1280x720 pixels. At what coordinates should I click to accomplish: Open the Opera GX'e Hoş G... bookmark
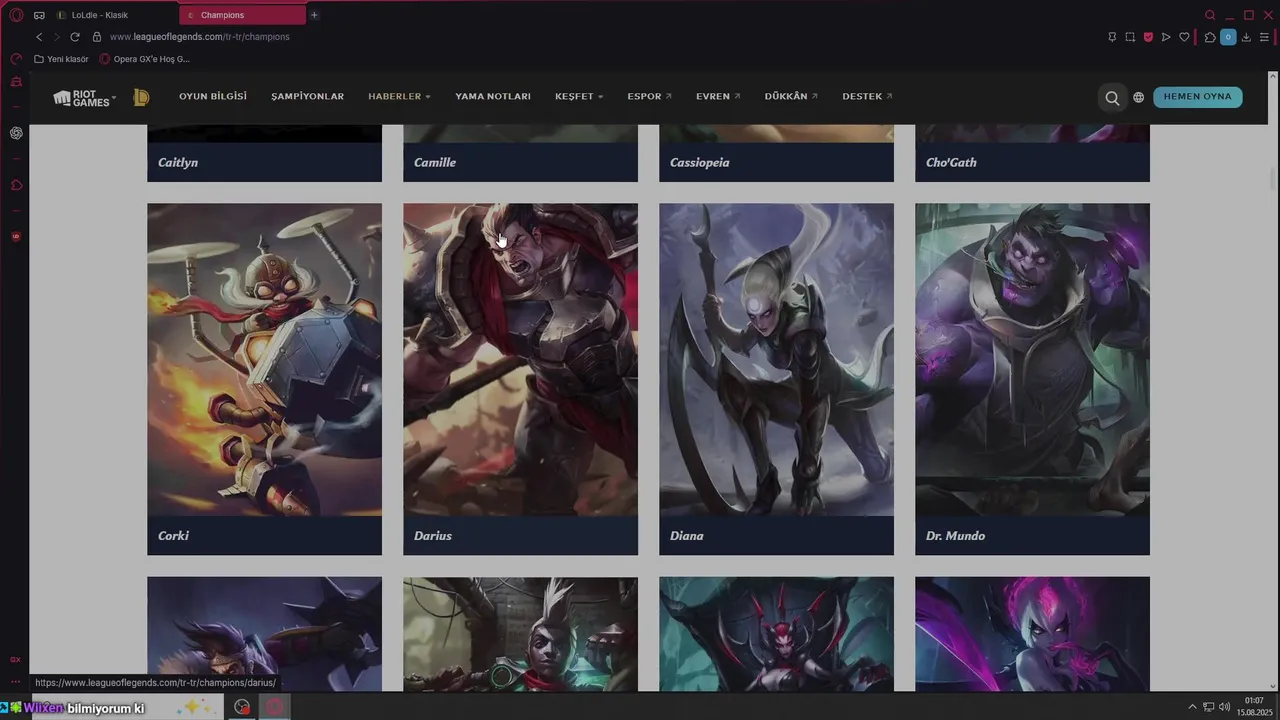coord(145,59)
